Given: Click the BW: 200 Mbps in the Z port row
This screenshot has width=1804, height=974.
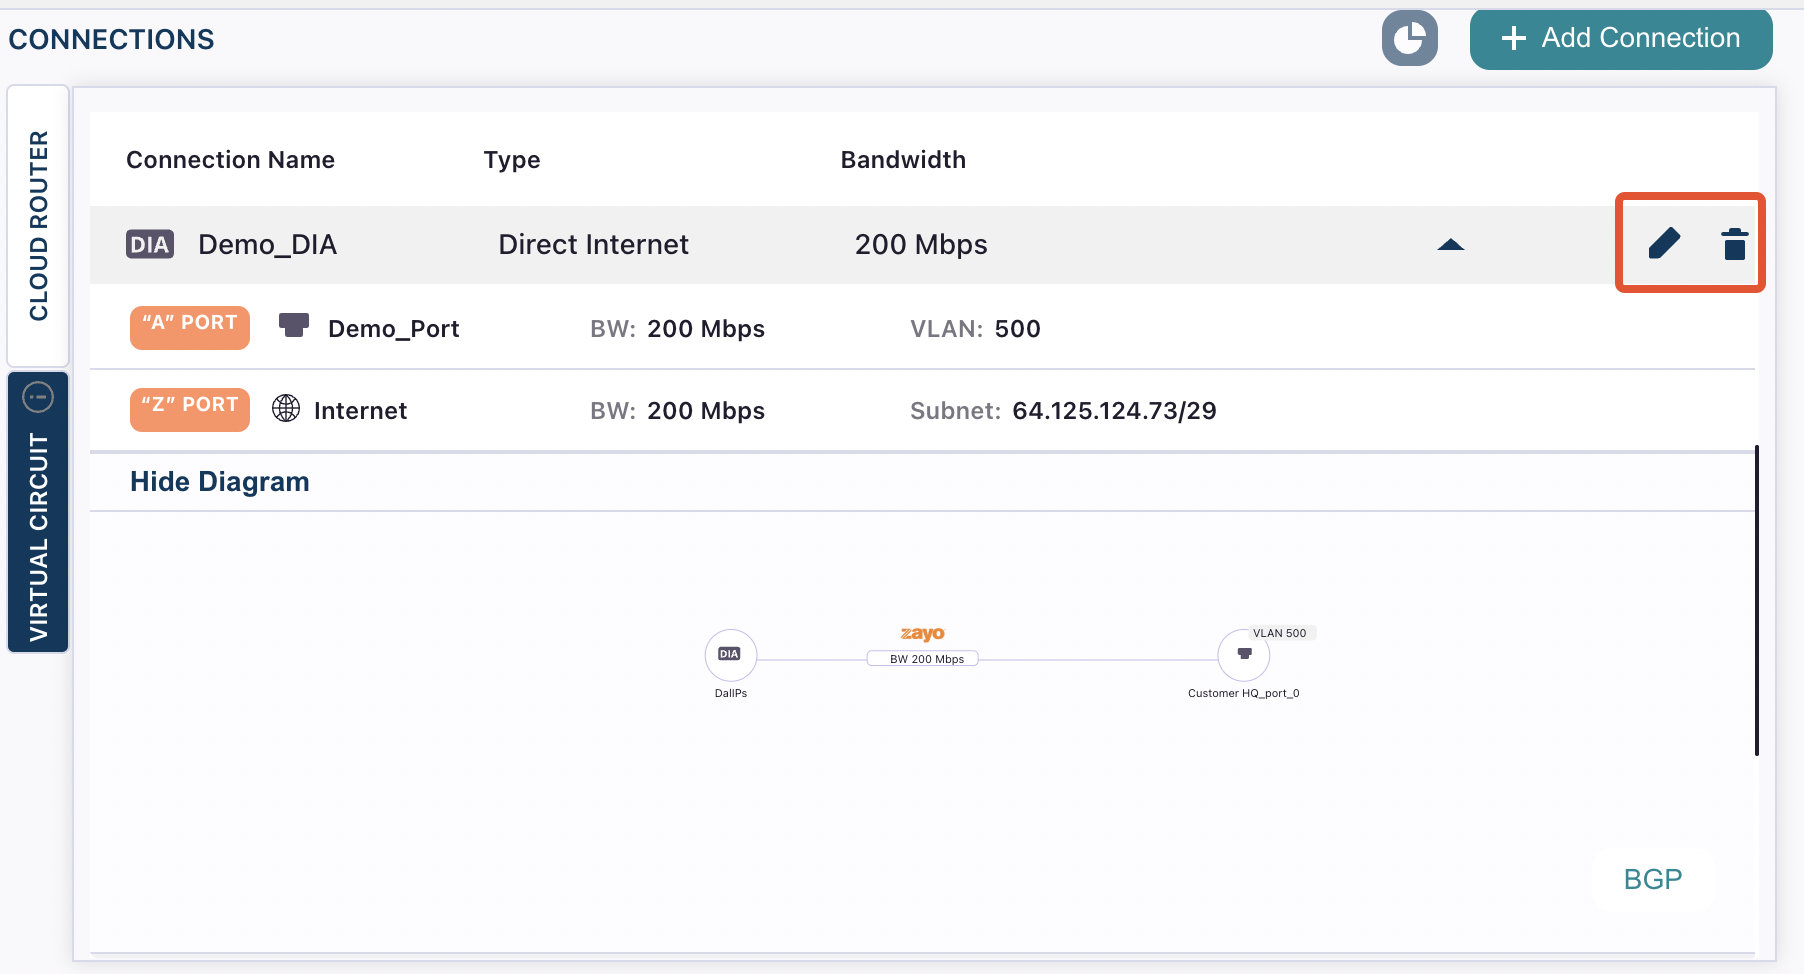Looking at the screenshot, I should coord(677,411).
